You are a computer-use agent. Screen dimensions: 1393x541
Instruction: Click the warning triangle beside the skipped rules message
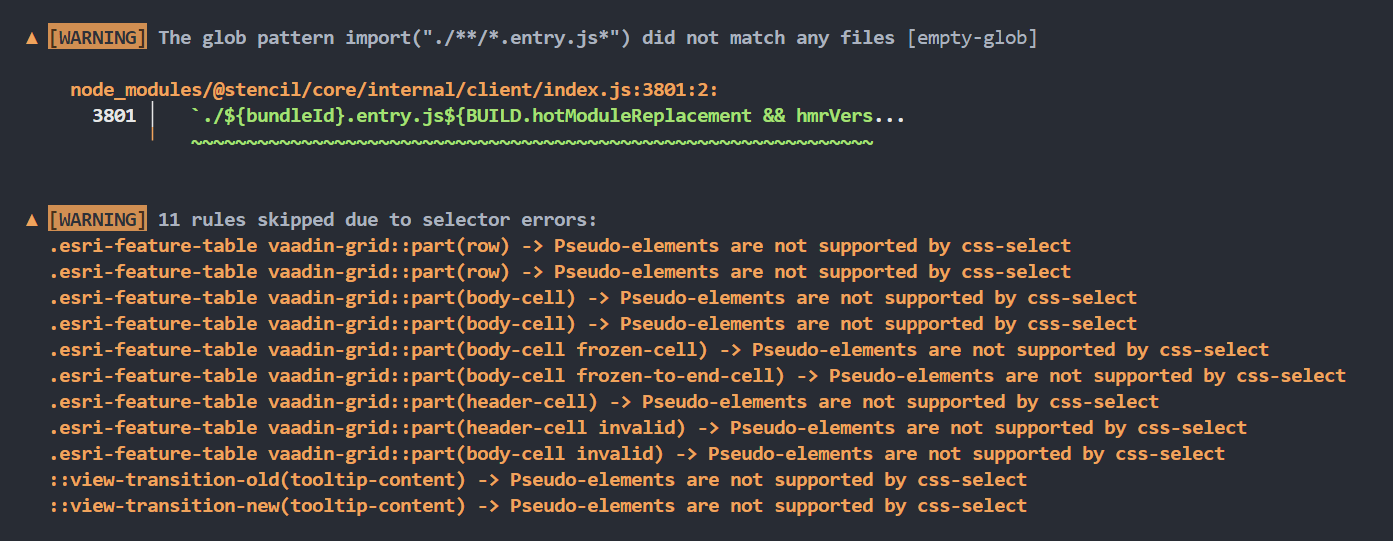tap(32, 220)
